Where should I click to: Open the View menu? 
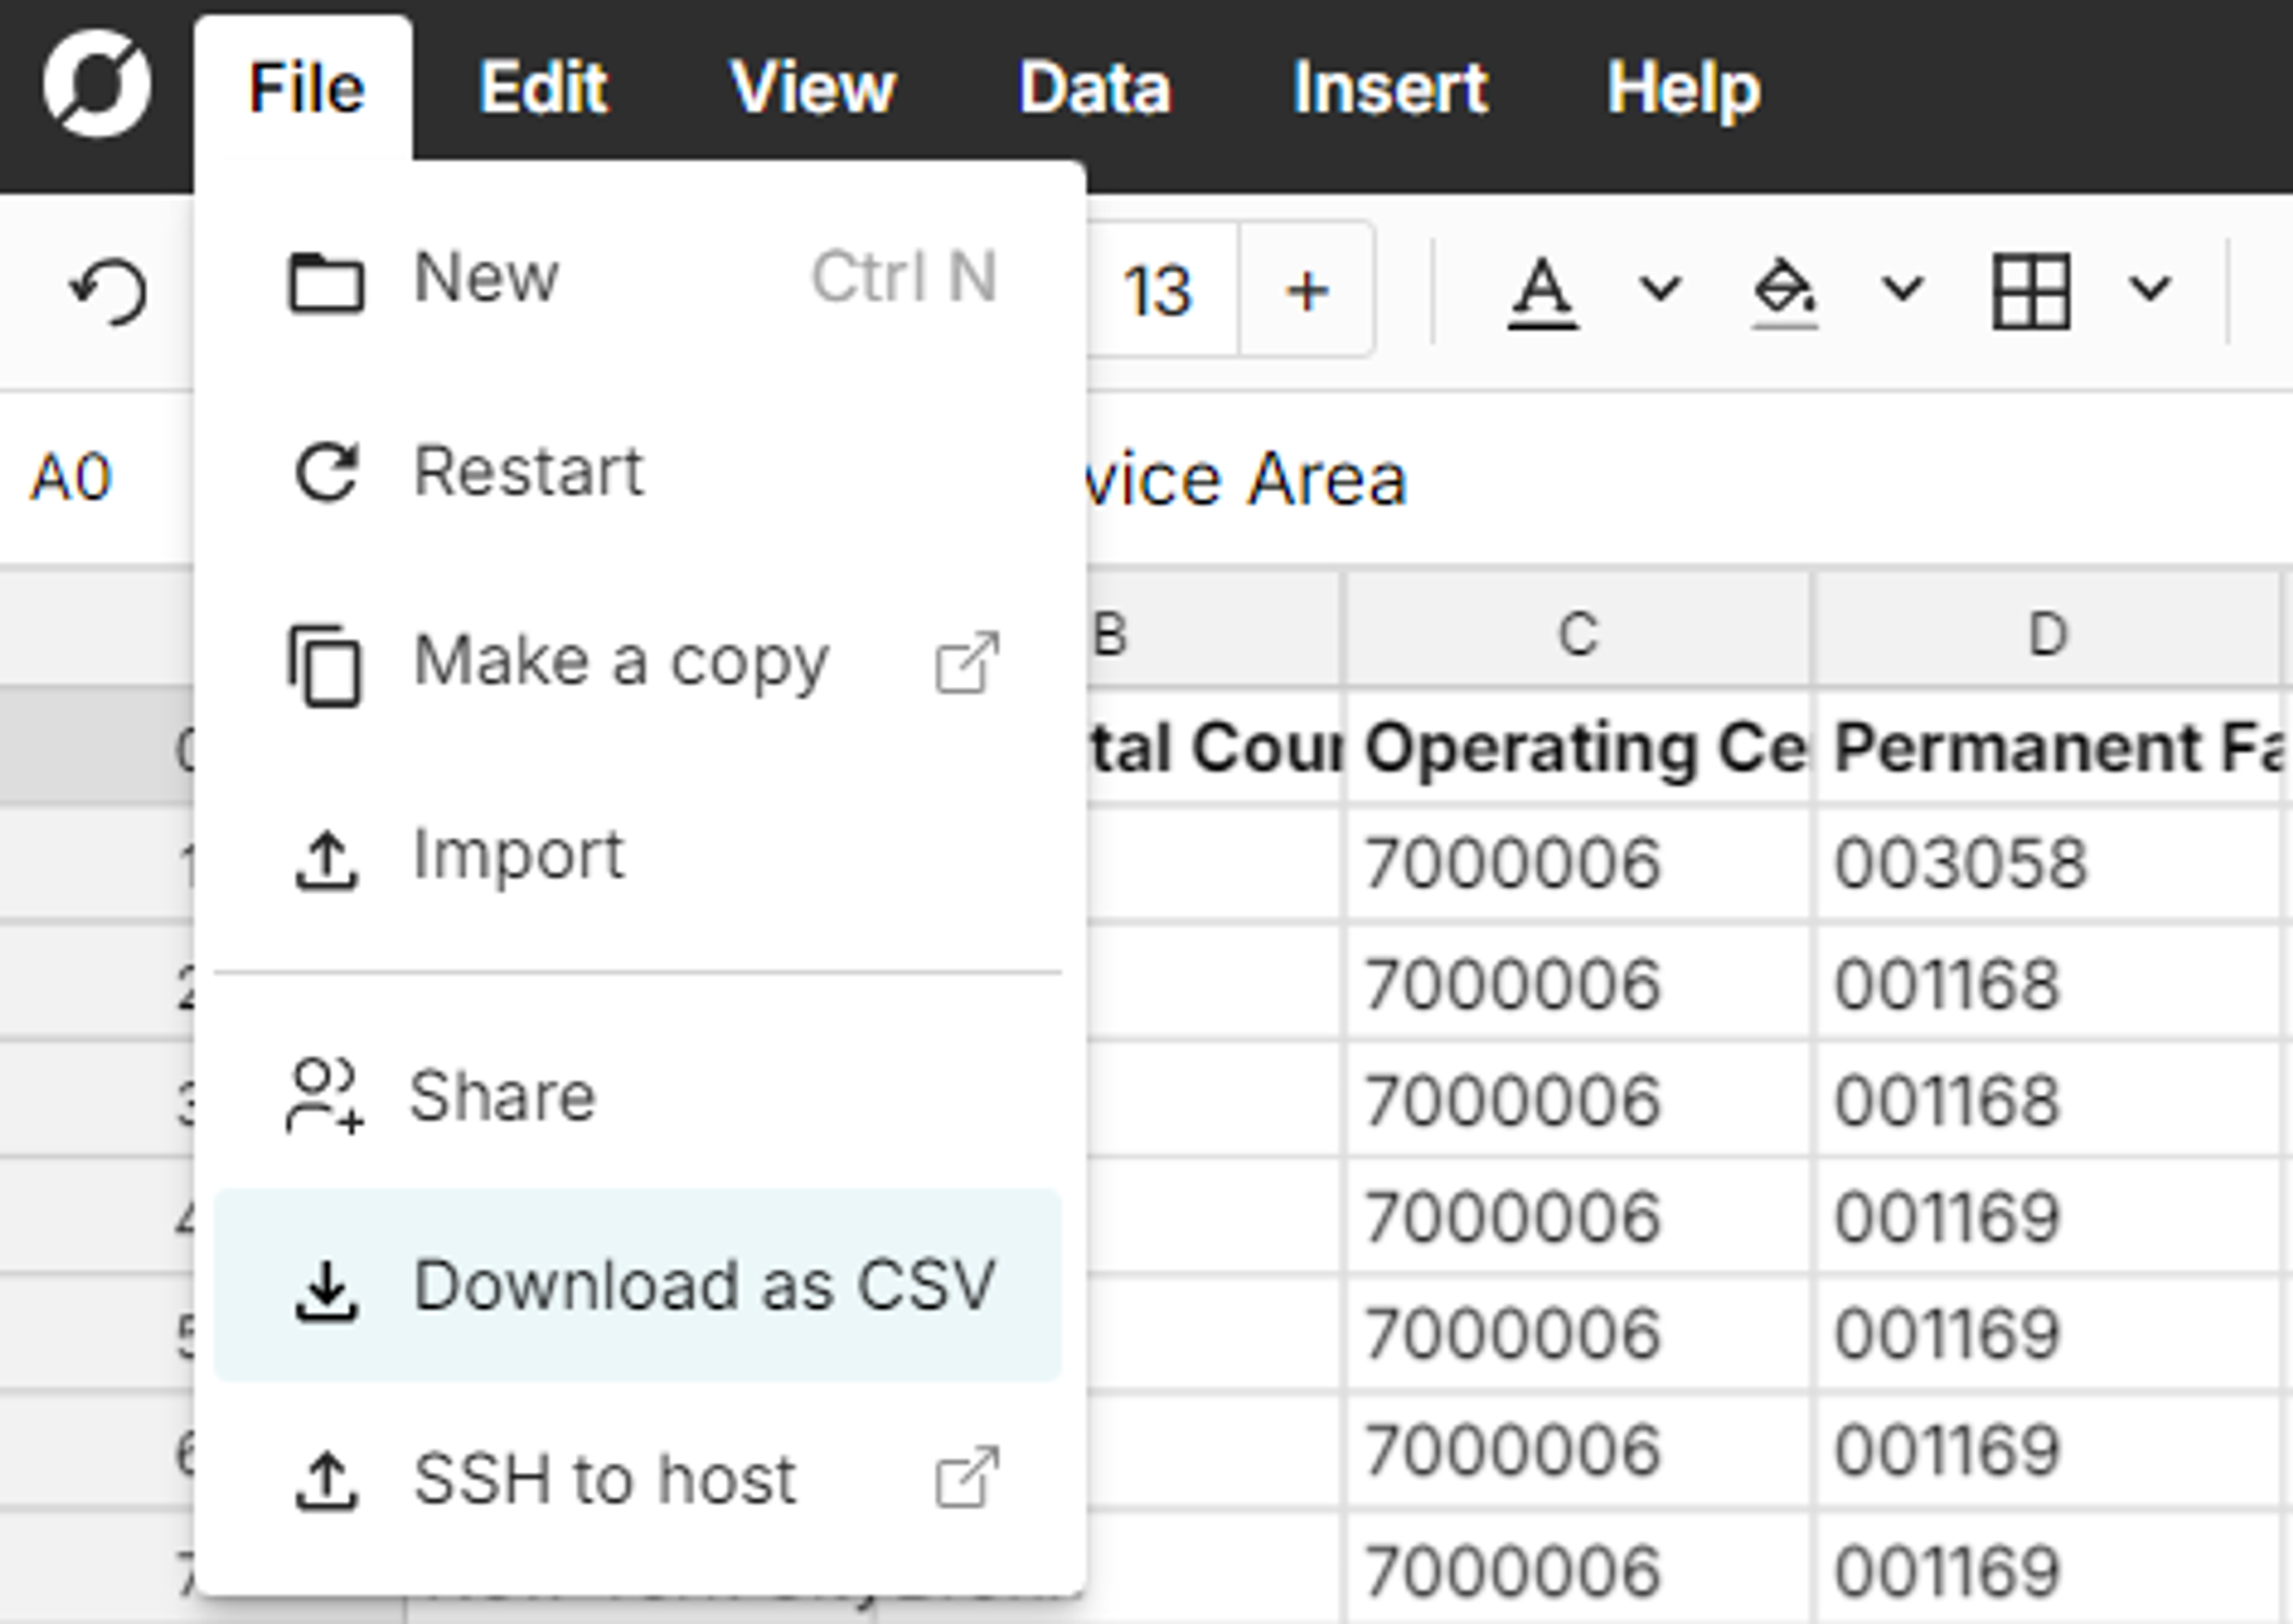tap(813, 88)
